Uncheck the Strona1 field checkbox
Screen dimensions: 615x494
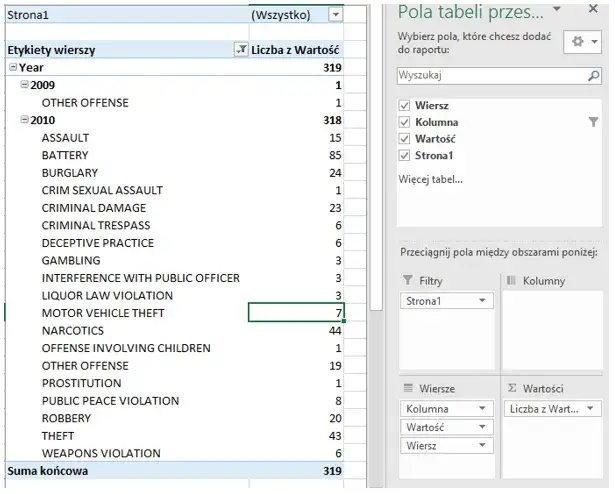point(404,155)
